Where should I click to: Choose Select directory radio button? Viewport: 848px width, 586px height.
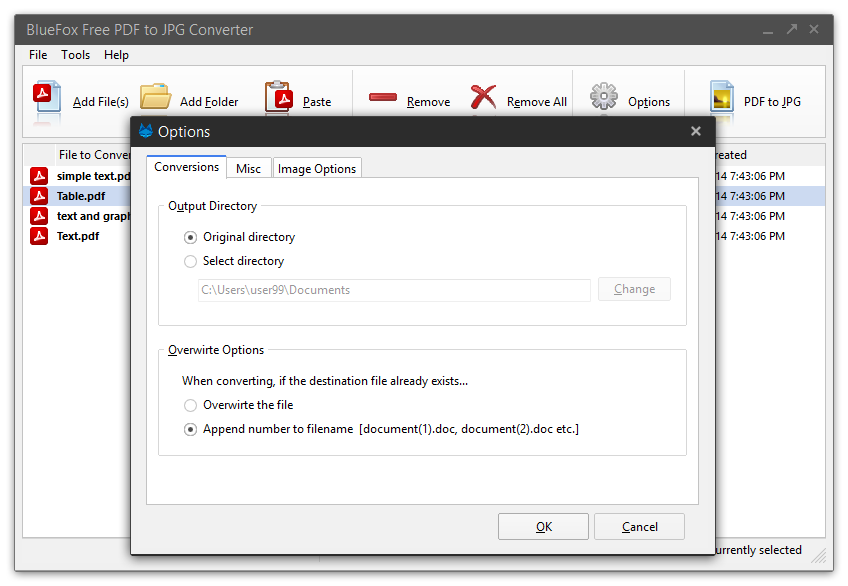[190, 262]
